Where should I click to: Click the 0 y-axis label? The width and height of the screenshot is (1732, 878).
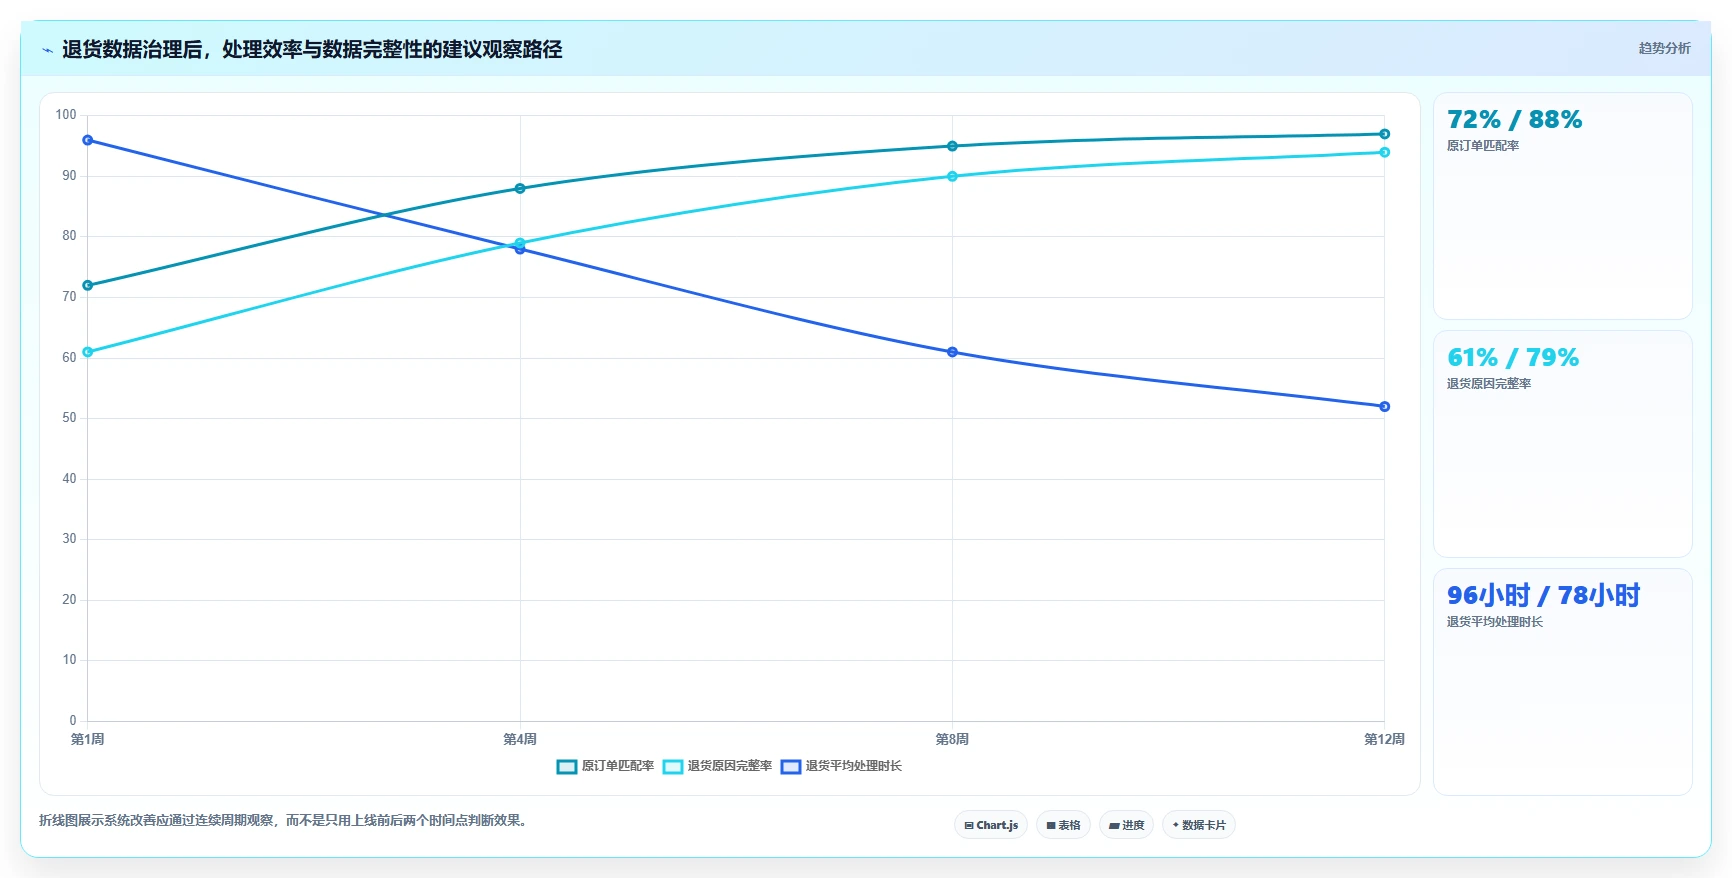coord(73,720)
